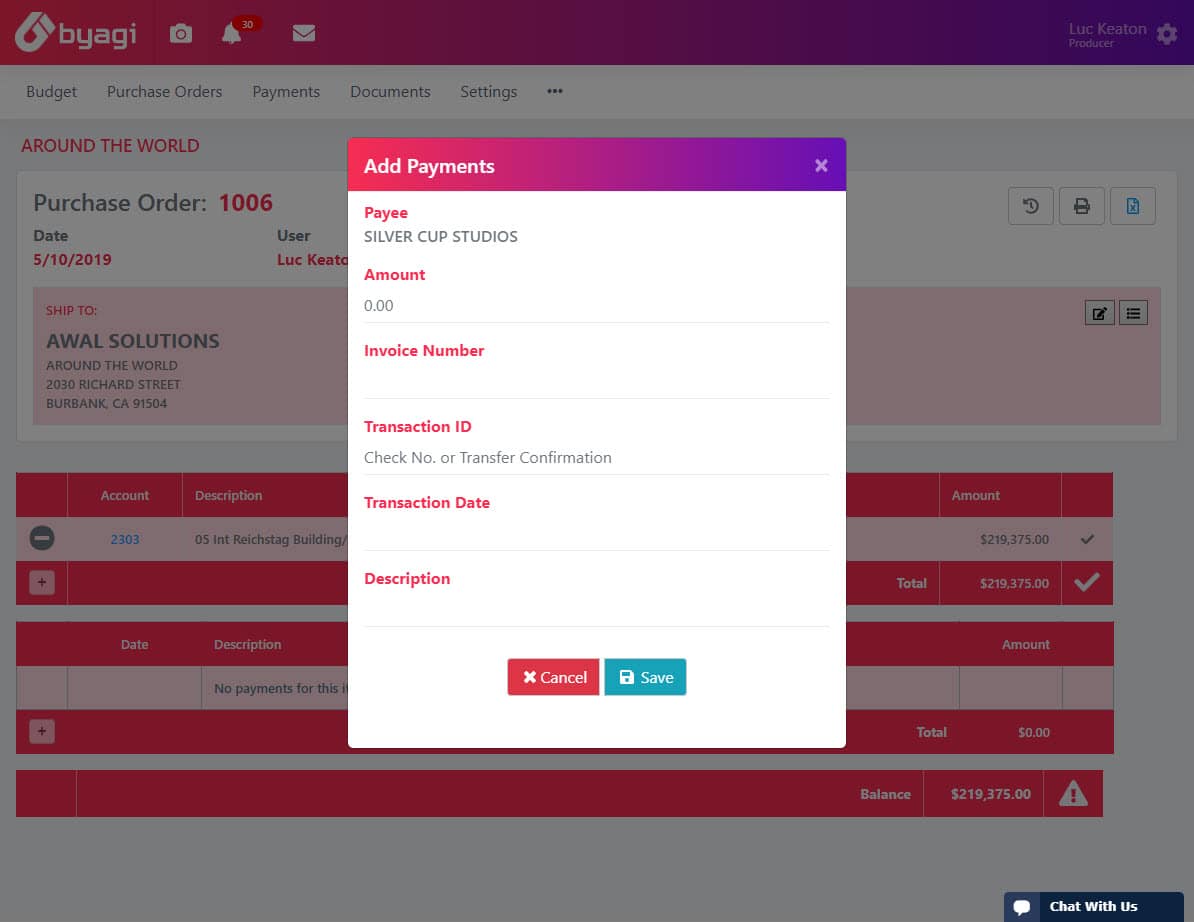Open the notifications bell showing 30 alerts
Viewport: 1194px width, 922px height.
[x=231, y=34]
